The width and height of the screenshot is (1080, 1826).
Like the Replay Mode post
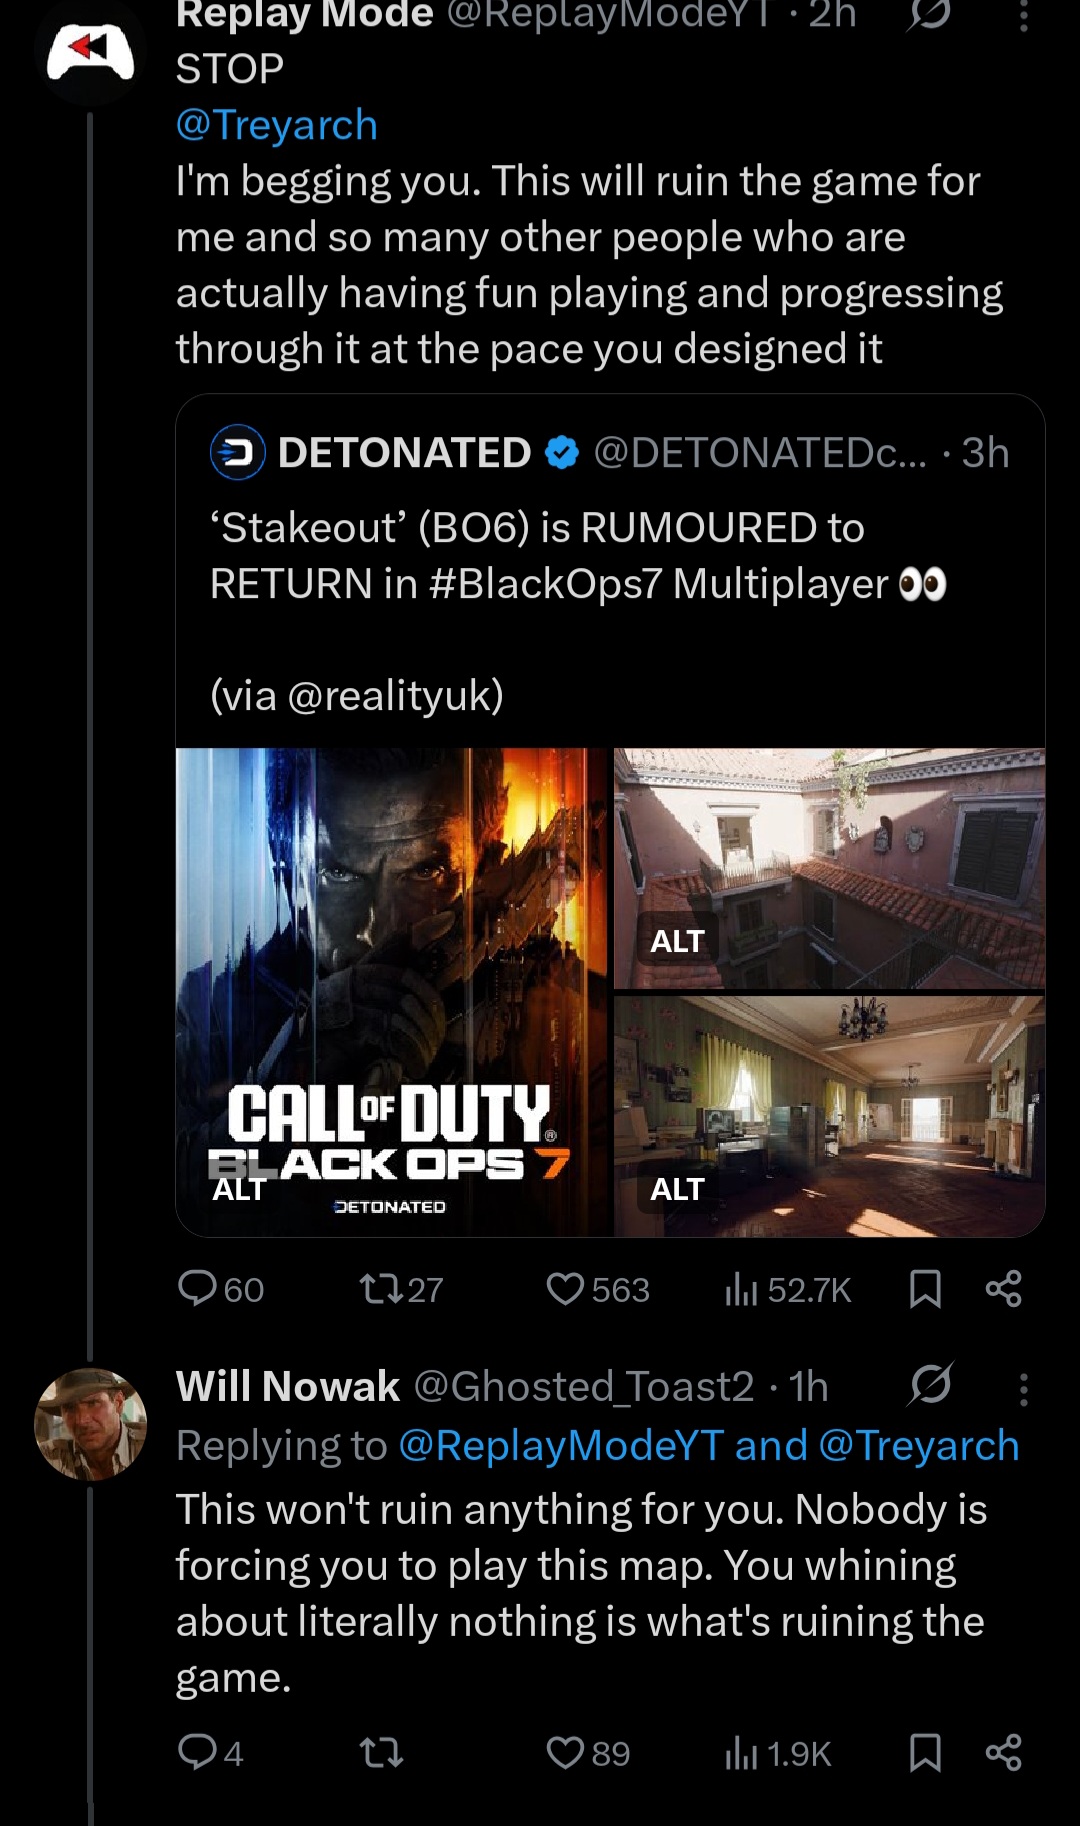click(x=598, y=1289)
